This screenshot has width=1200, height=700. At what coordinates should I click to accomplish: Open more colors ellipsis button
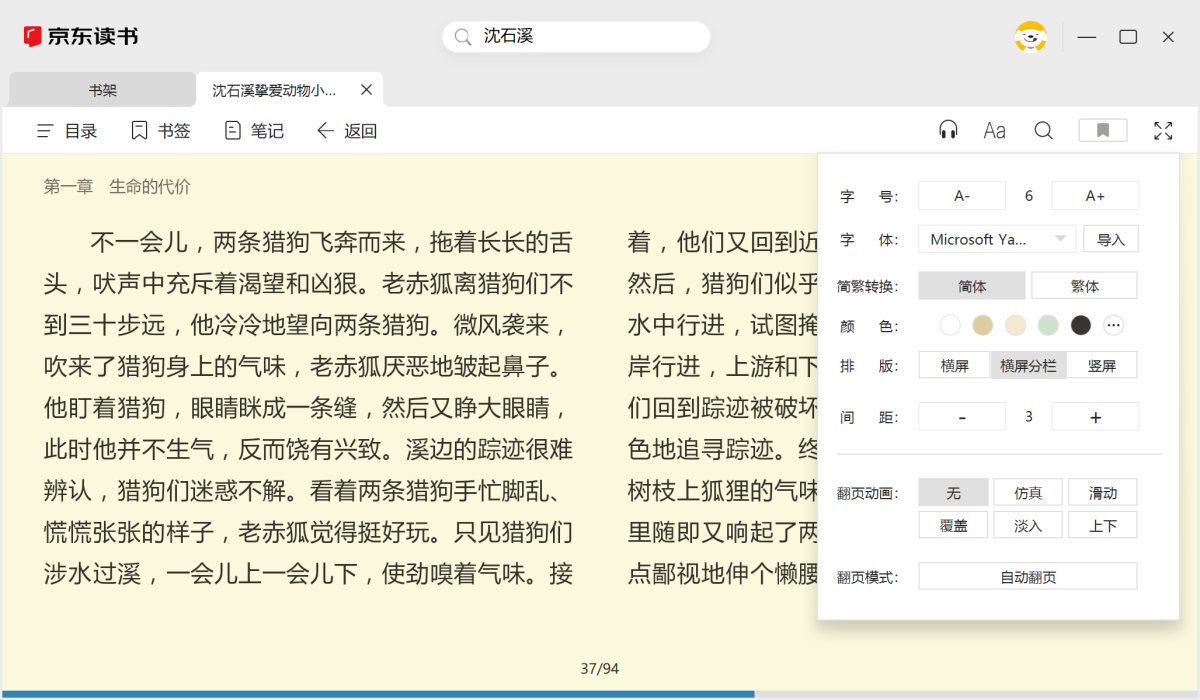click(x=1113, y=325)
